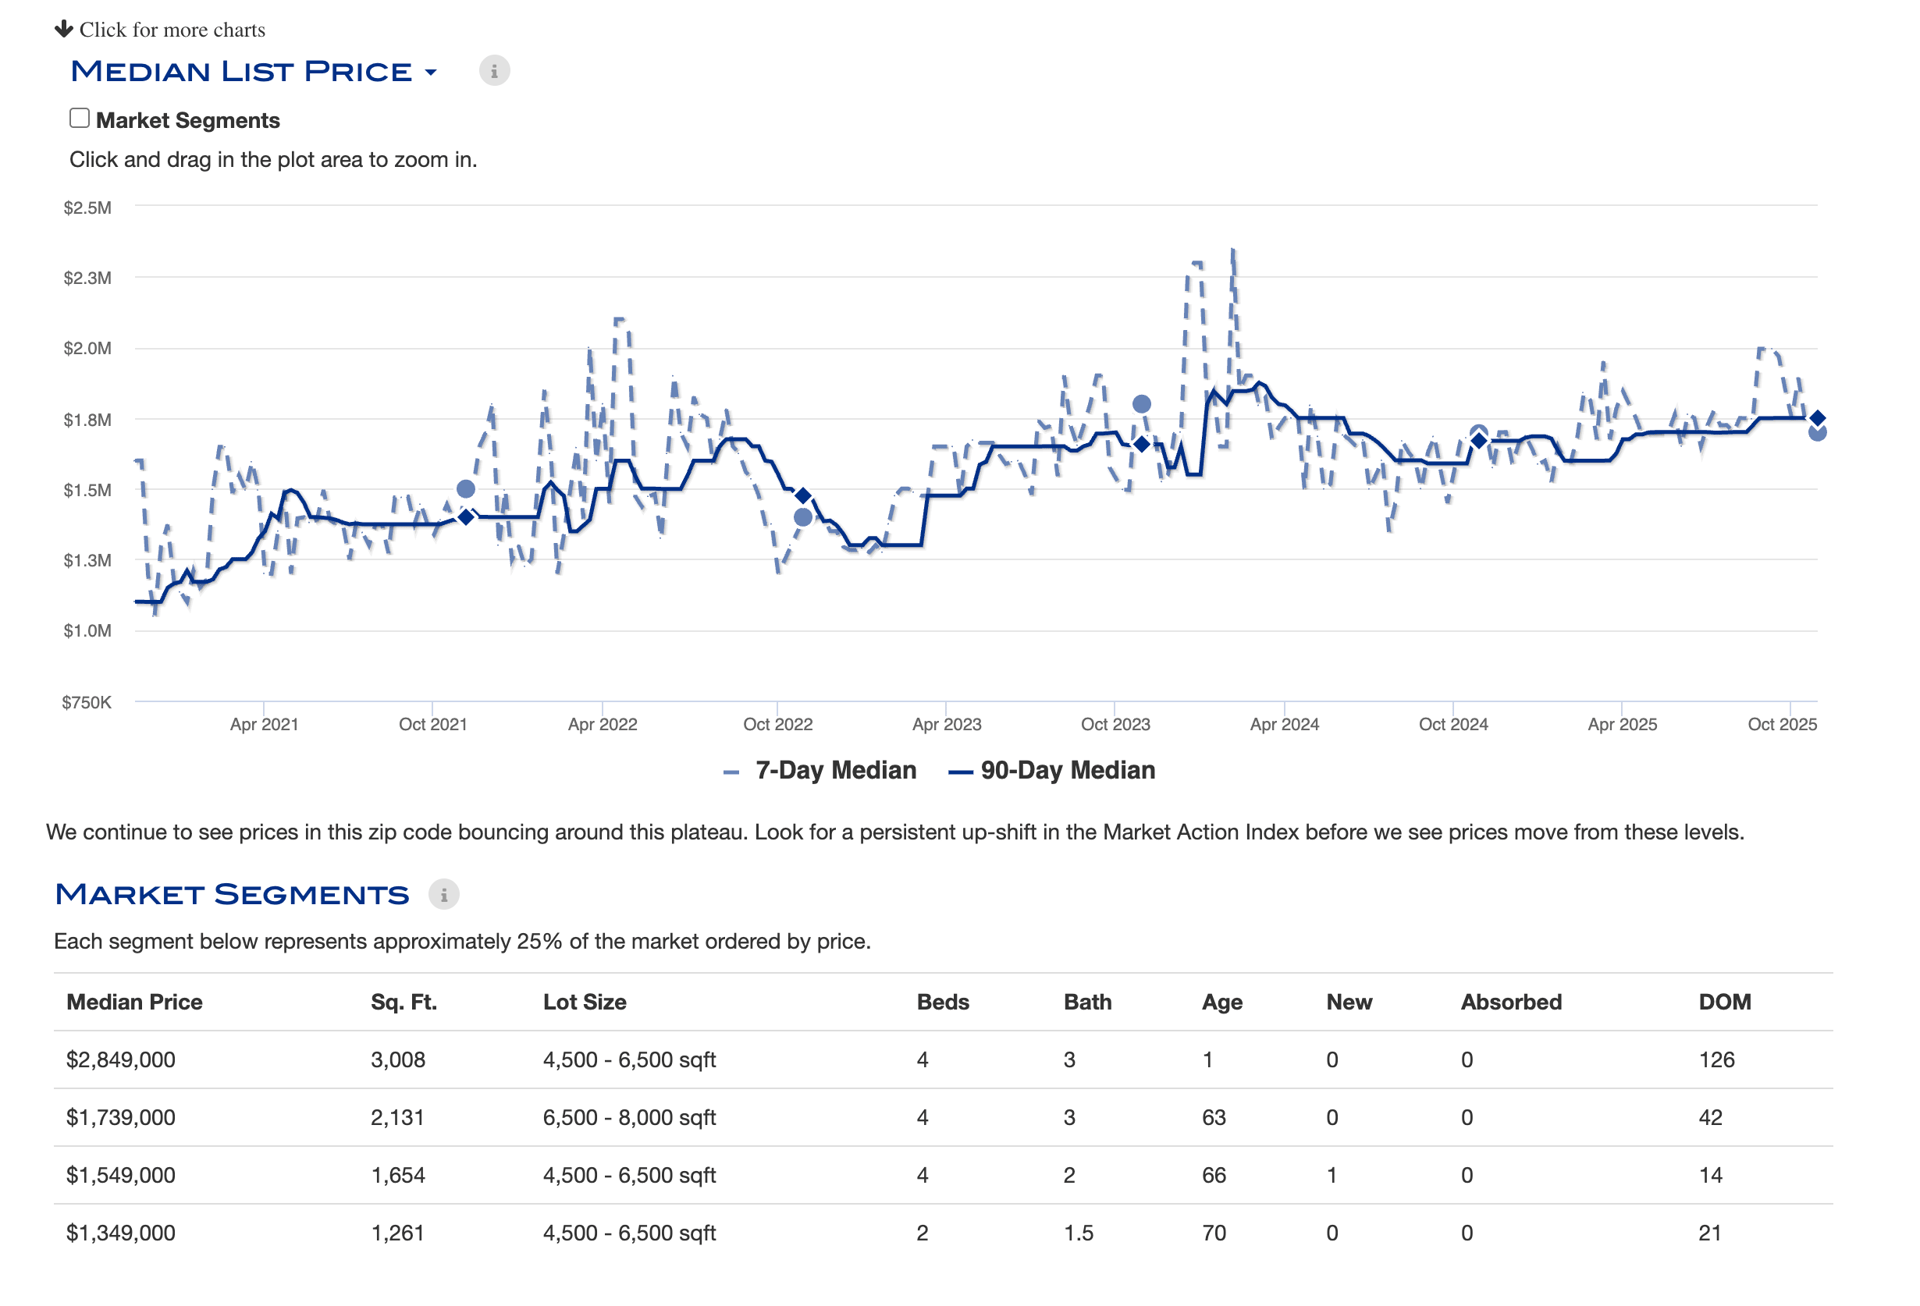
Task: Click the circle marker near Oct 2022
Action: pyautogui.click(x=803, y=517)
